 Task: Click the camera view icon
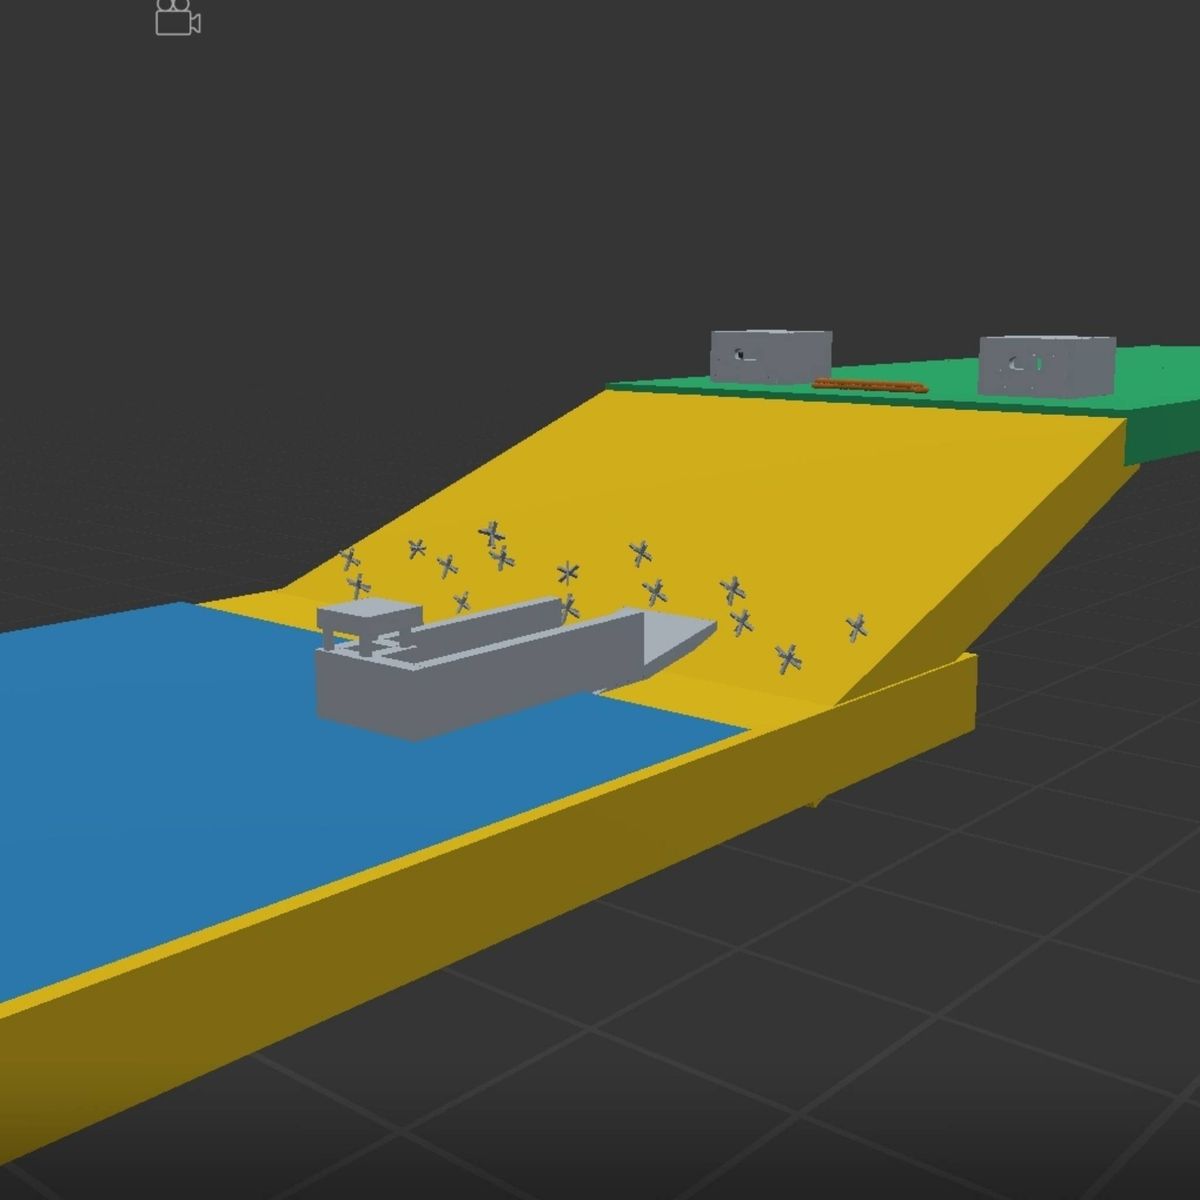tap(178, 18)
